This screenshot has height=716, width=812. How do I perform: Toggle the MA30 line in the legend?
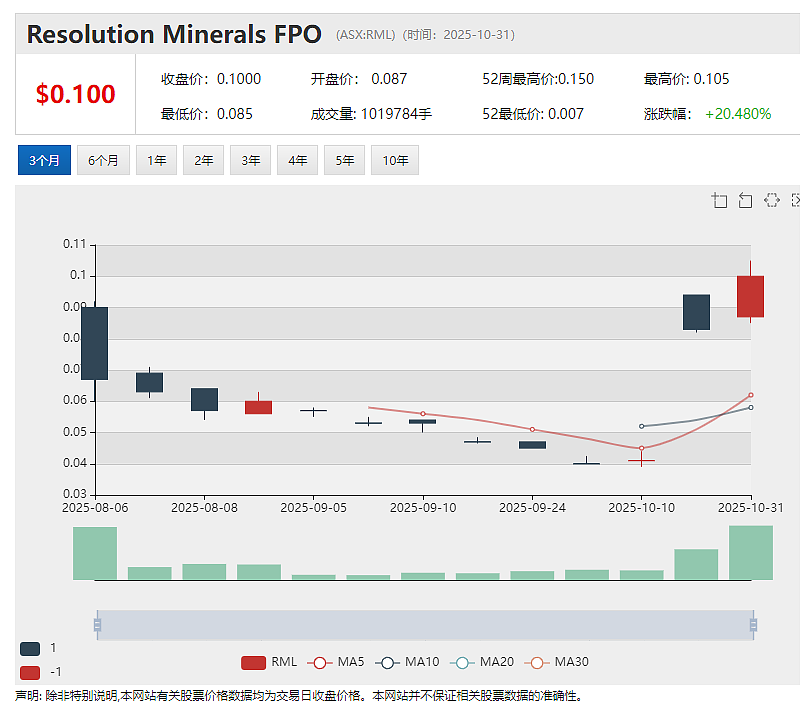pyautogui.click(x=557, y=662)
